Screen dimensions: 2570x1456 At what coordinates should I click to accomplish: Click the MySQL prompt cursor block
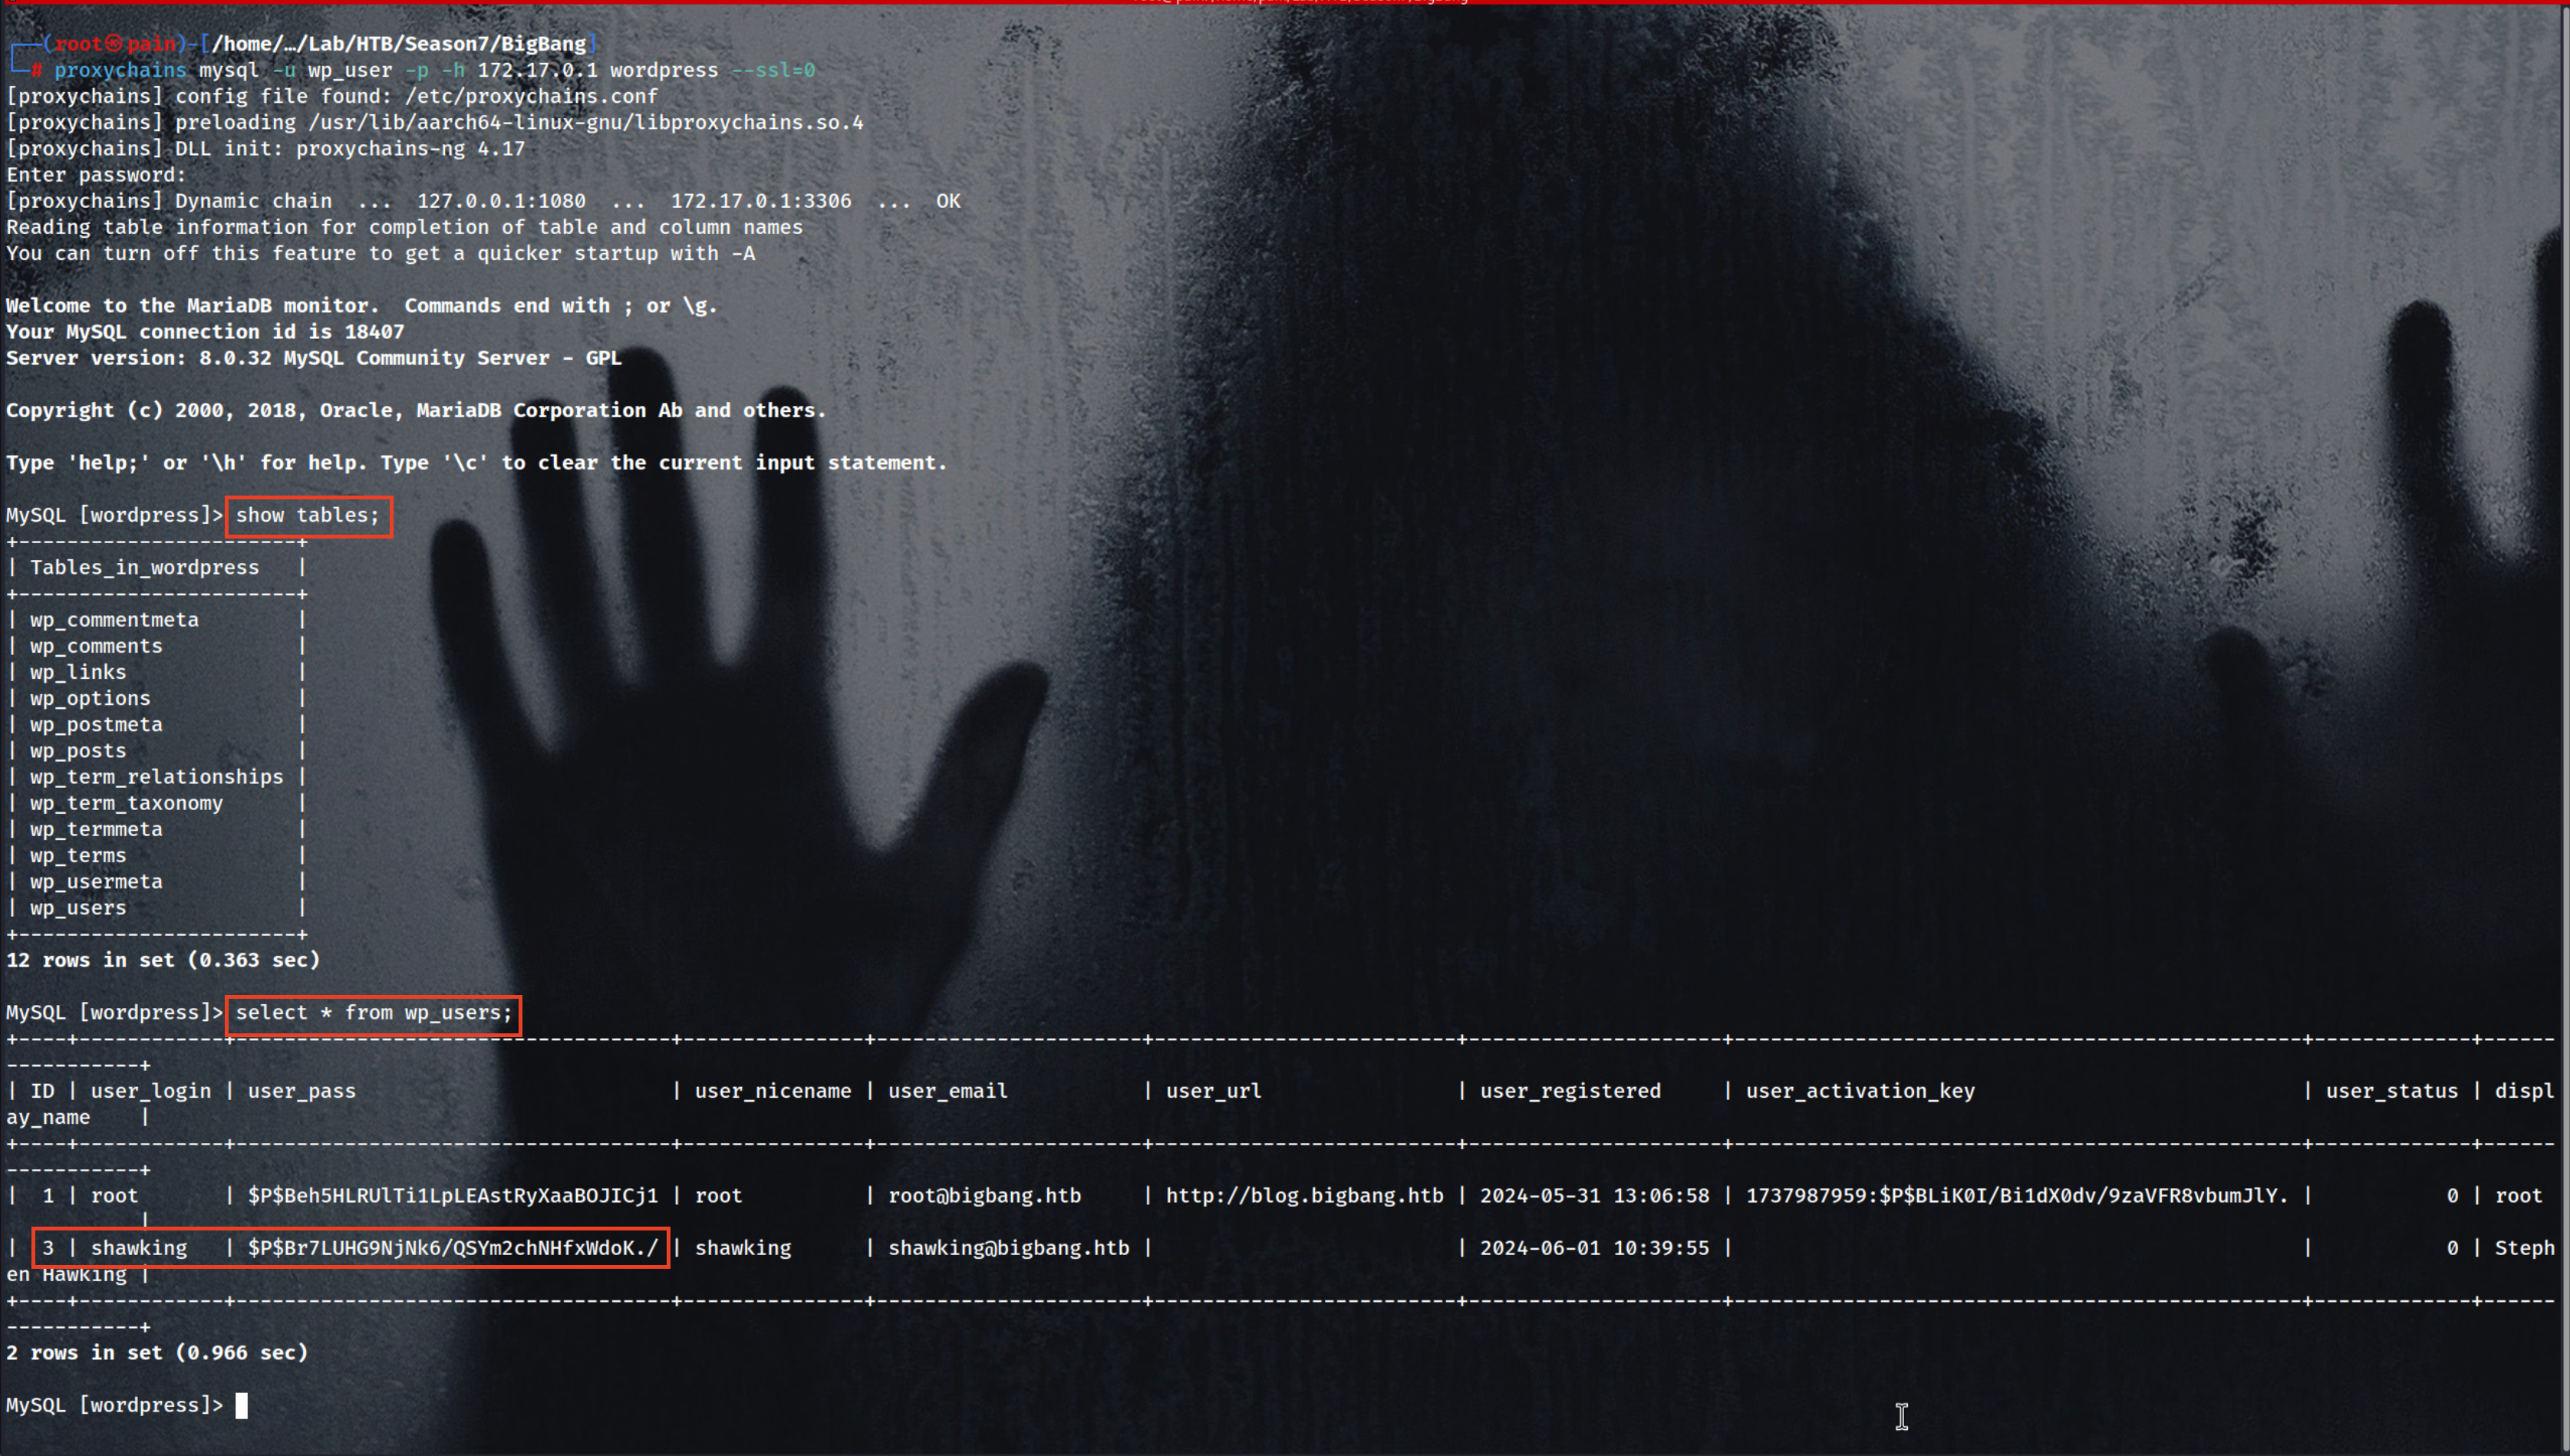[241, 1405]
